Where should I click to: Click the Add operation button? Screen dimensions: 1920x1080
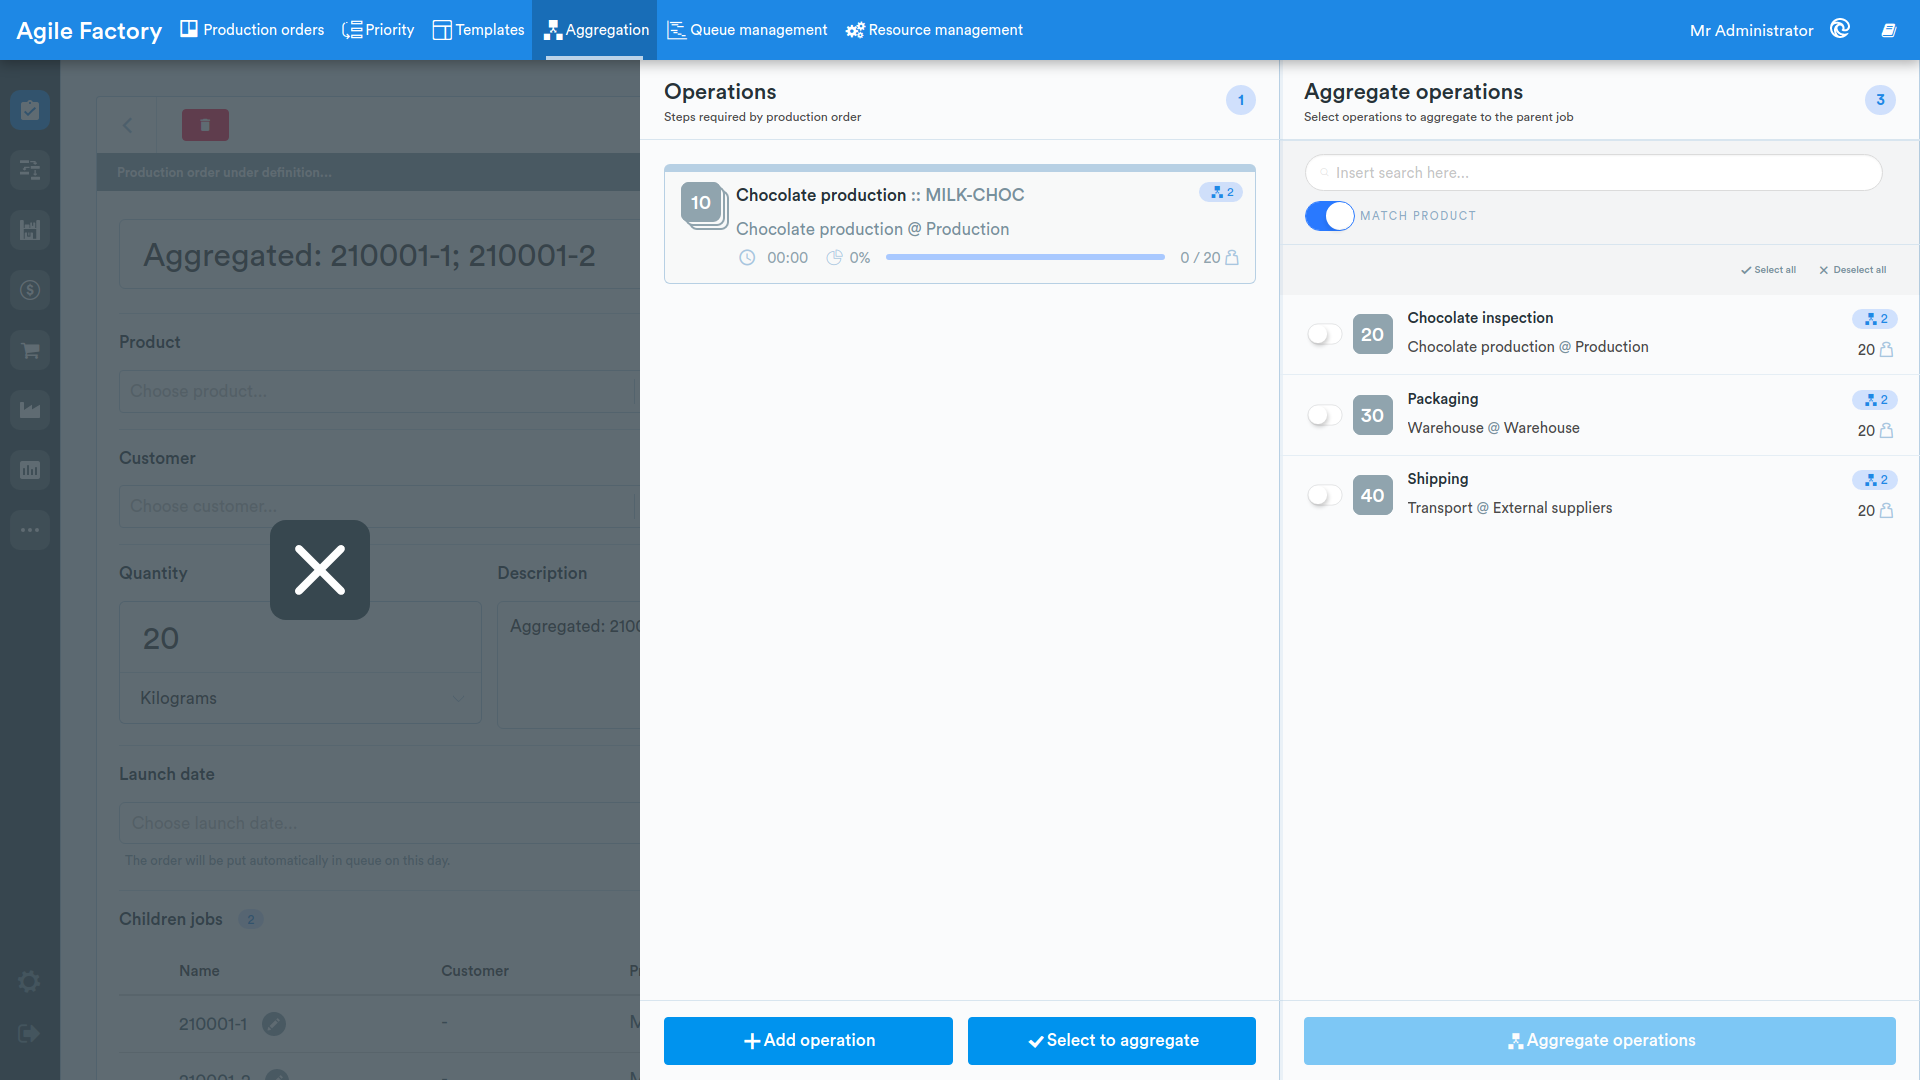click(808, 1041)
